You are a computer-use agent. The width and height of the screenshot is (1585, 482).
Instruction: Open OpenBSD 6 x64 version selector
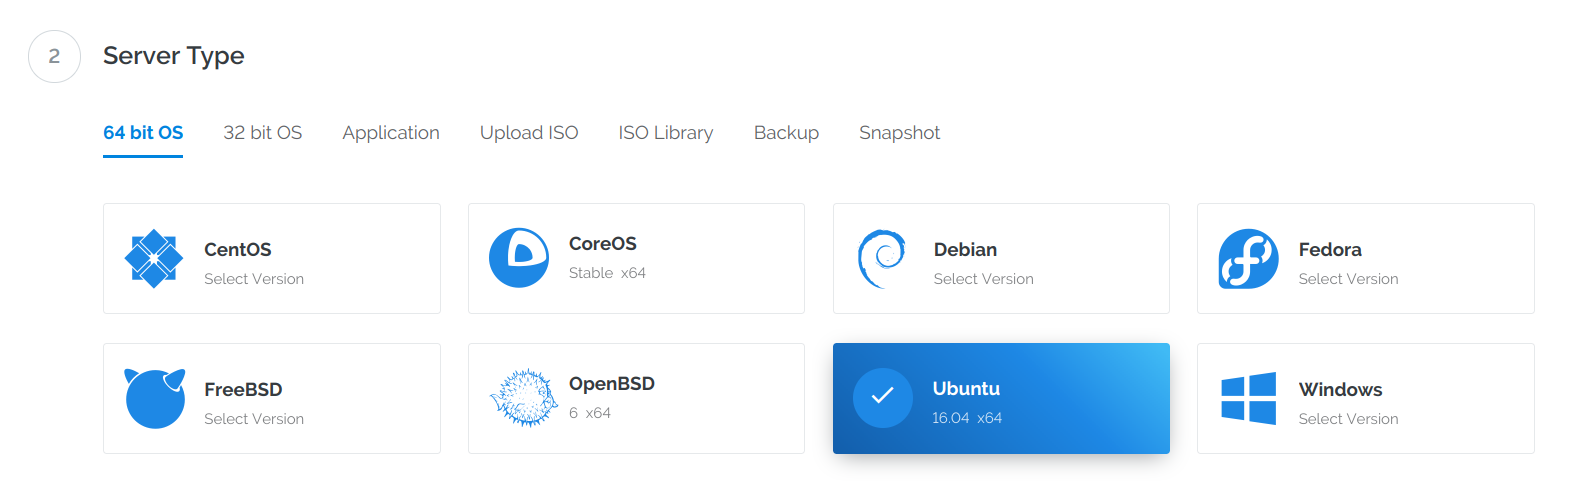590,413
